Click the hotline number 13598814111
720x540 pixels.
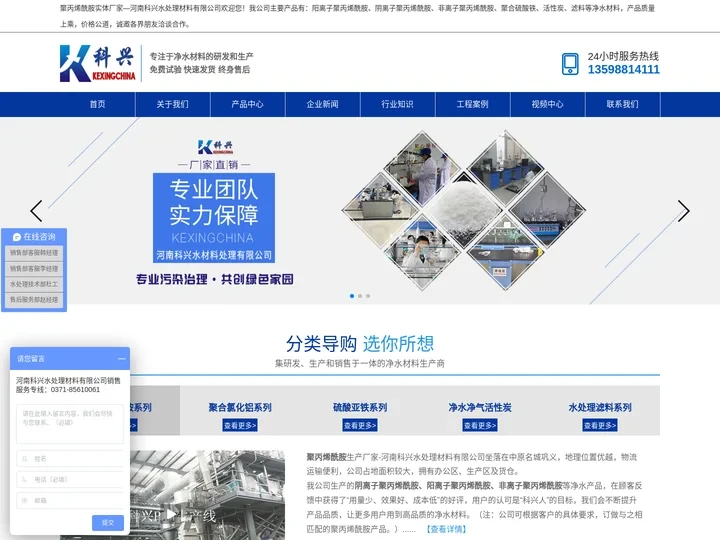coord(624,69)
